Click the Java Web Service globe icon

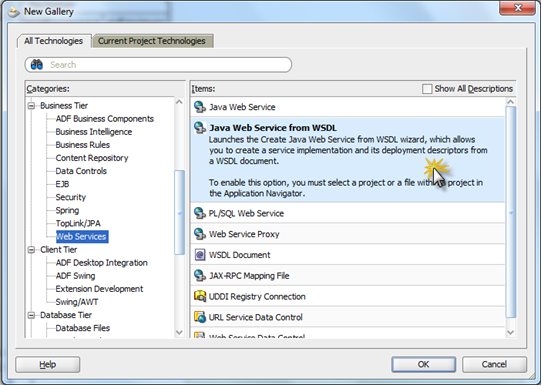[200, 107]
